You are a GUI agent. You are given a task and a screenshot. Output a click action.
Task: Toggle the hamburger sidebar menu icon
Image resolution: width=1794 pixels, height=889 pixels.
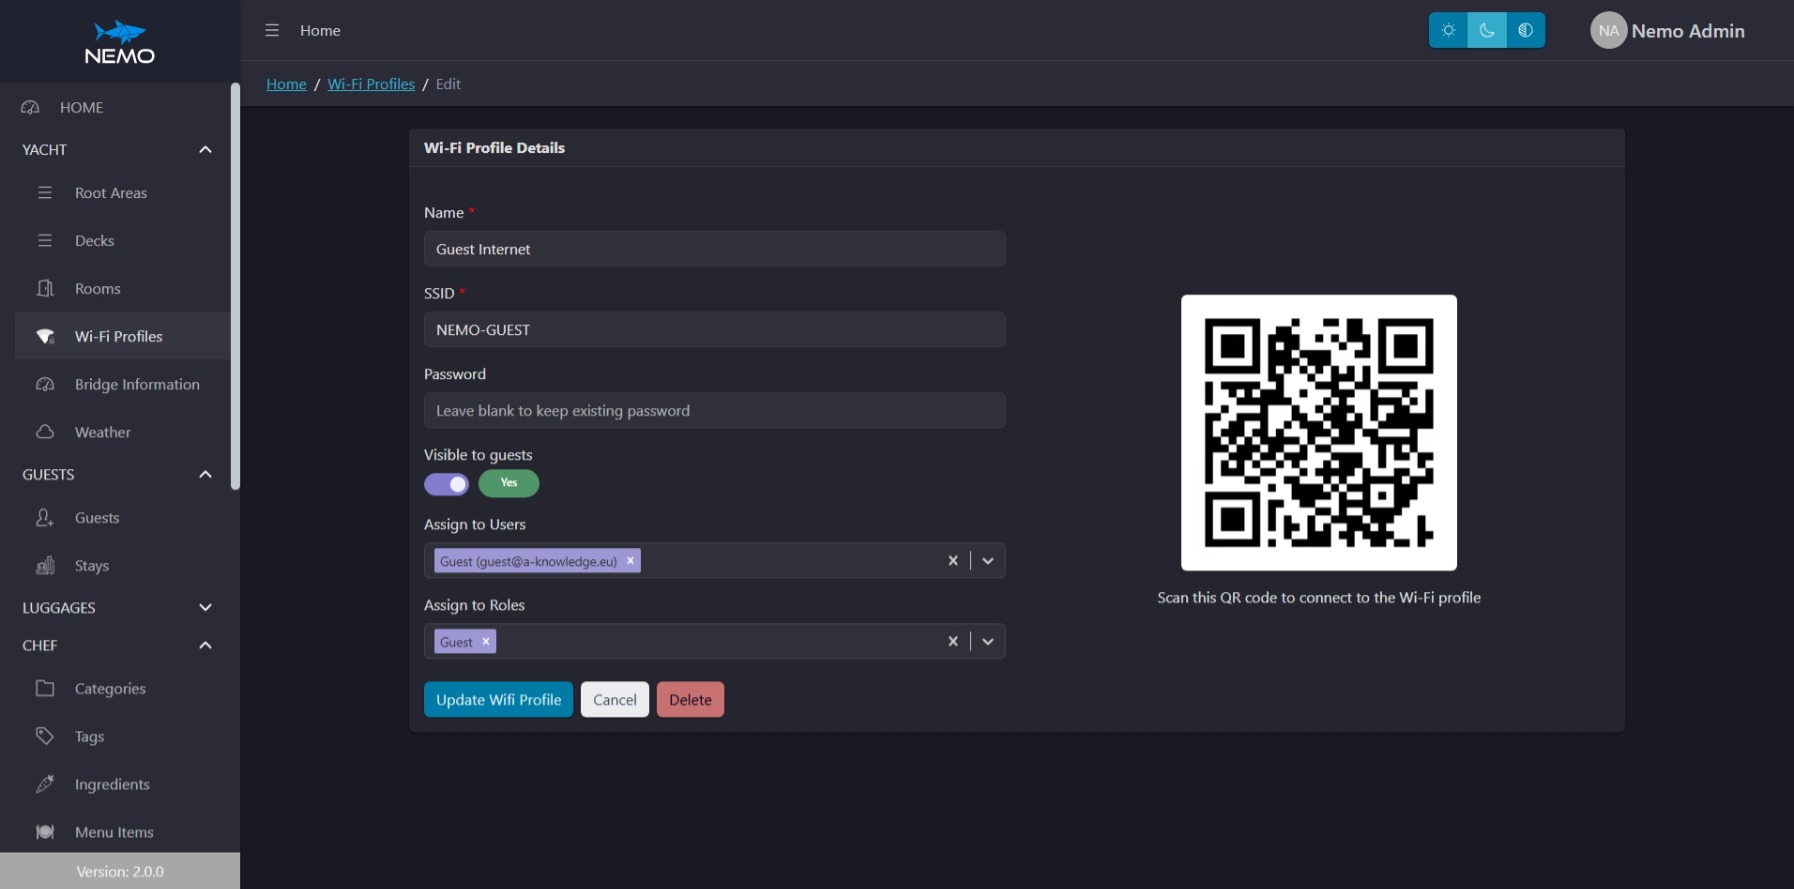coord(272,31)
